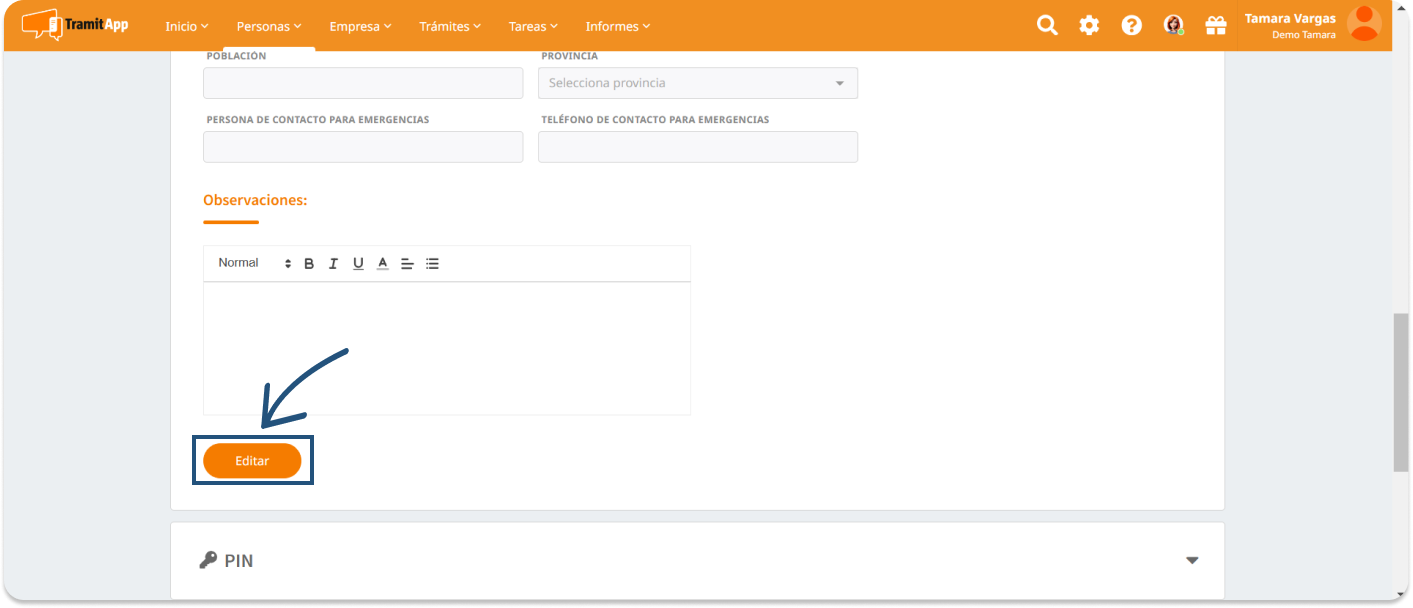Image resolution: width=1413 pixels, height=608 pixels.
Task: Open the text alignment option in editor
Action: (x=407, y=264)
